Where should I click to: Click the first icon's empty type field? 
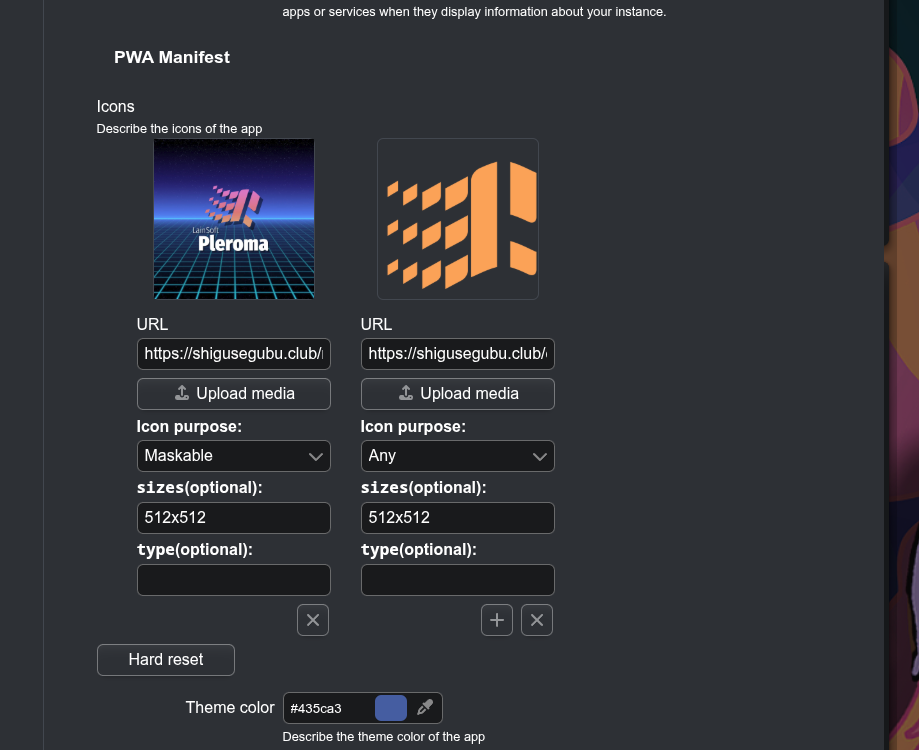pyautogui.click(x=234, y=580)
